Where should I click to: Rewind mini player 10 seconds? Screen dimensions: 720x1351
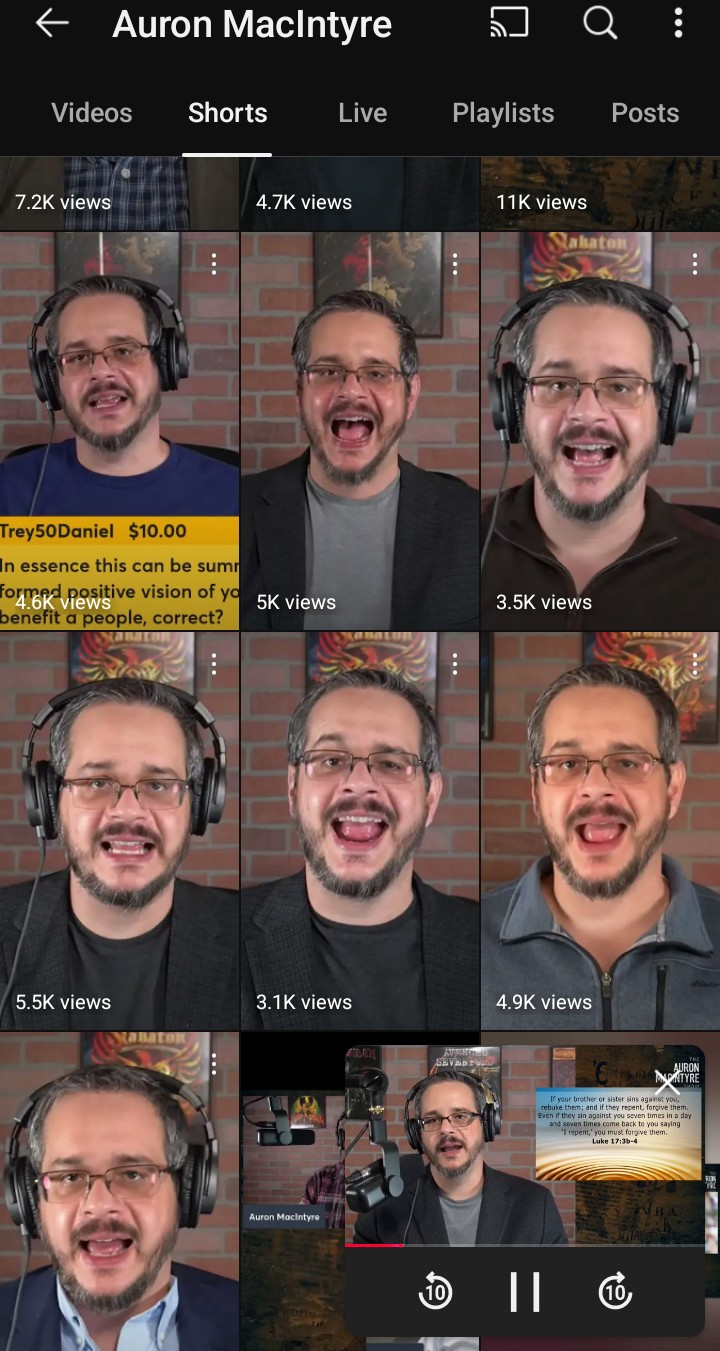coord(435,1291)
